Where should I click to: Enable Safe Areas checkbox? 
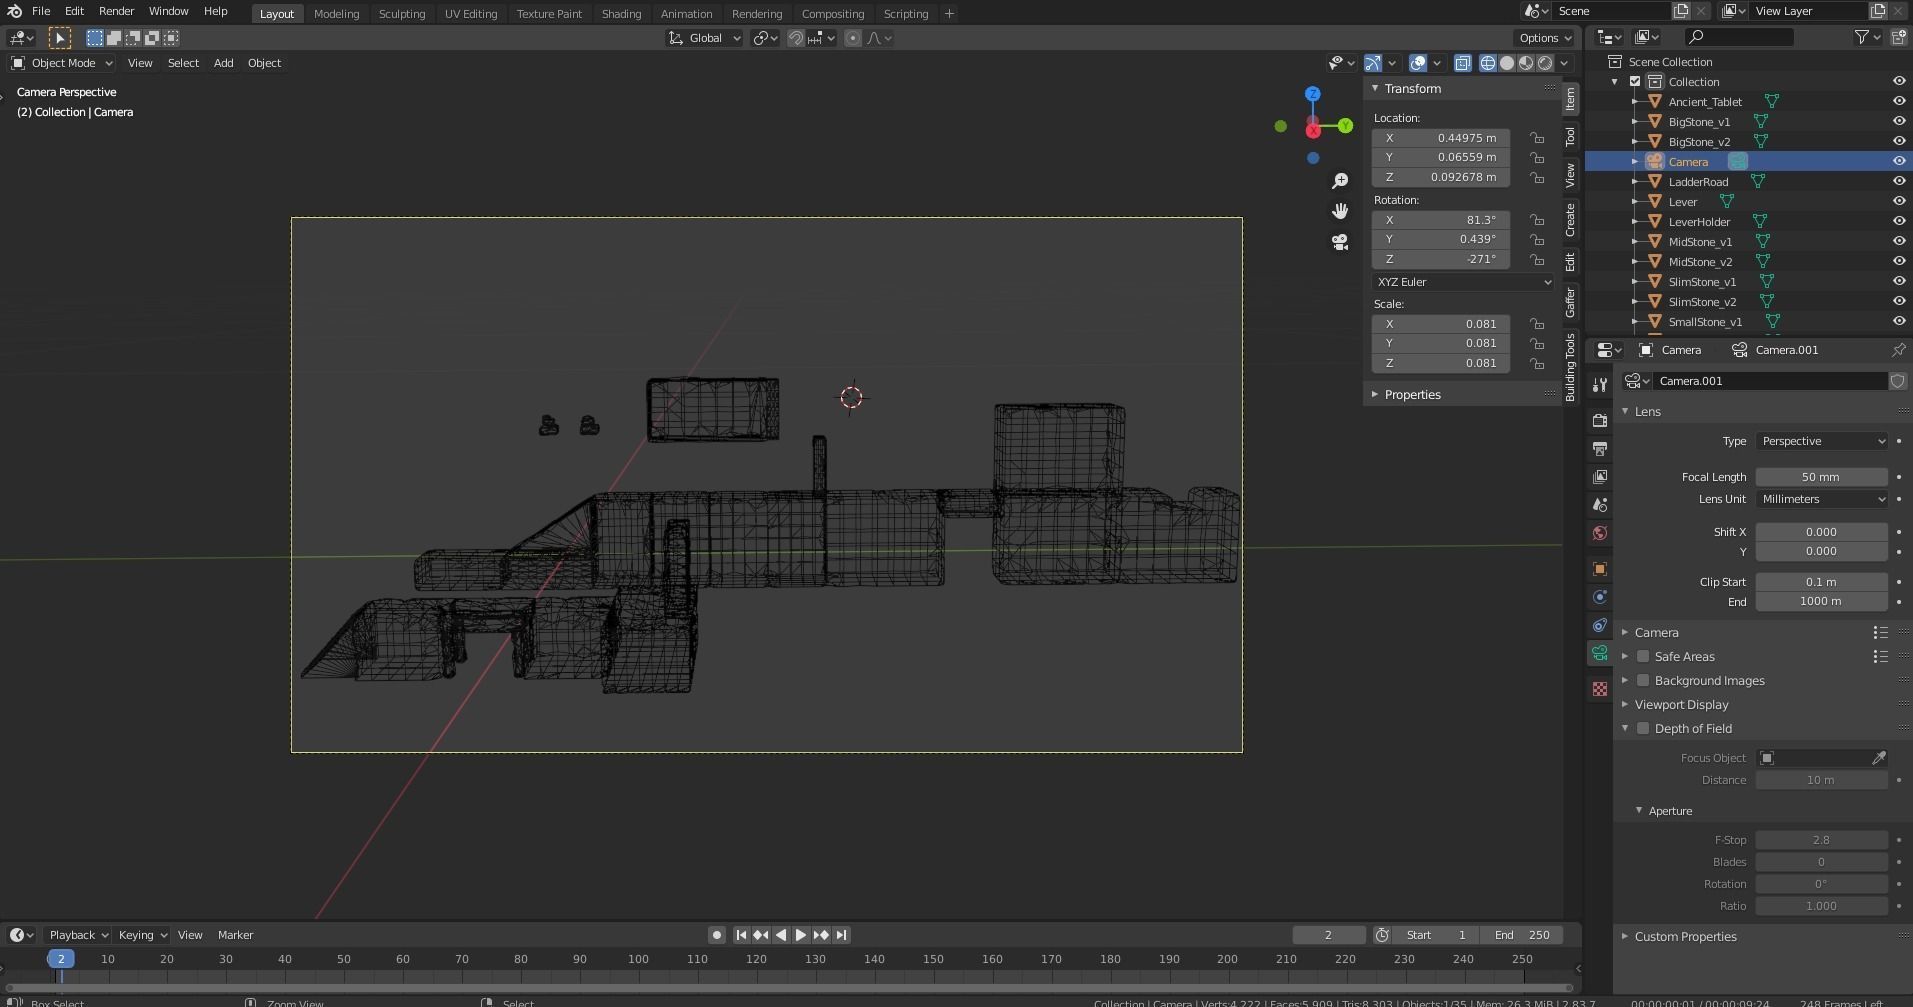tap(1643, 657)
